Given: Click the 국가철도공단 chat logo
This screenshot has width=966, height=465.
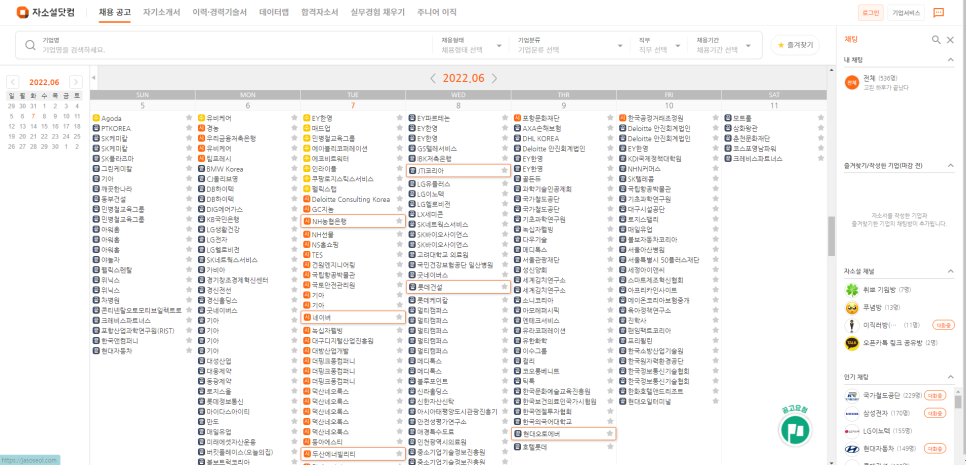Looking at the screenshot, I should (x=852, y=395).
